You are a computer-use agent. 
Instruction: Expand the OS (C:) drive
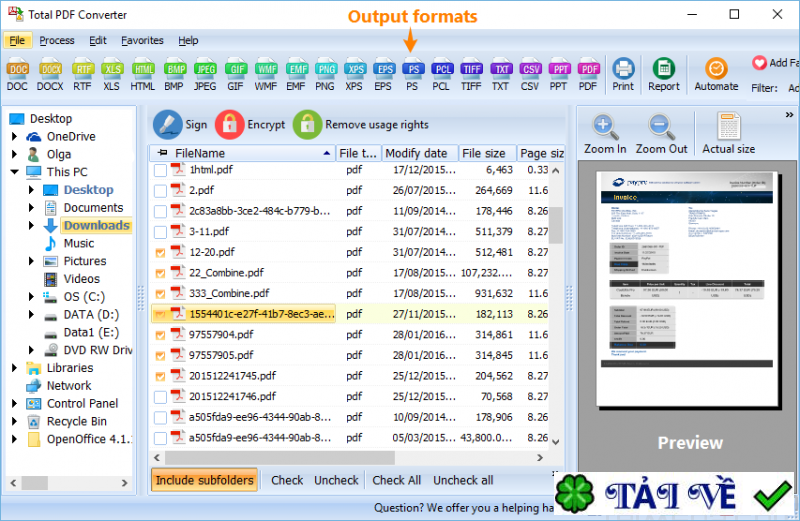tap(31, 296)
